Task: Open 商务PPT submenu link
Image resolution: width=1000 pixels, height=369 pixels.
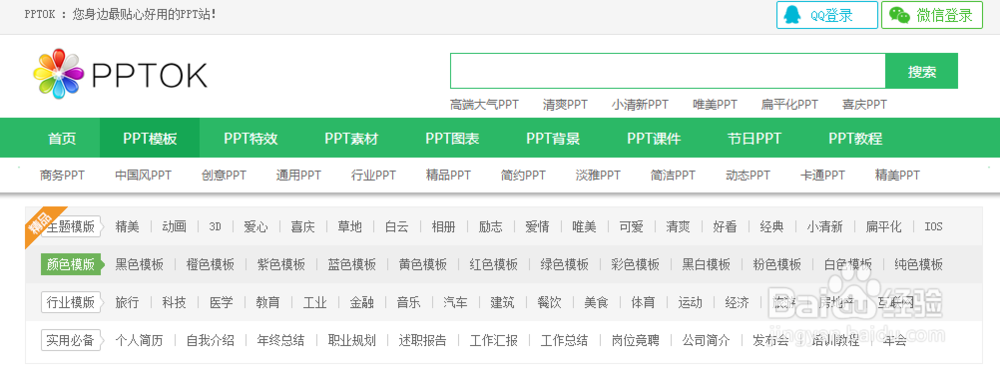Action: 62,175
